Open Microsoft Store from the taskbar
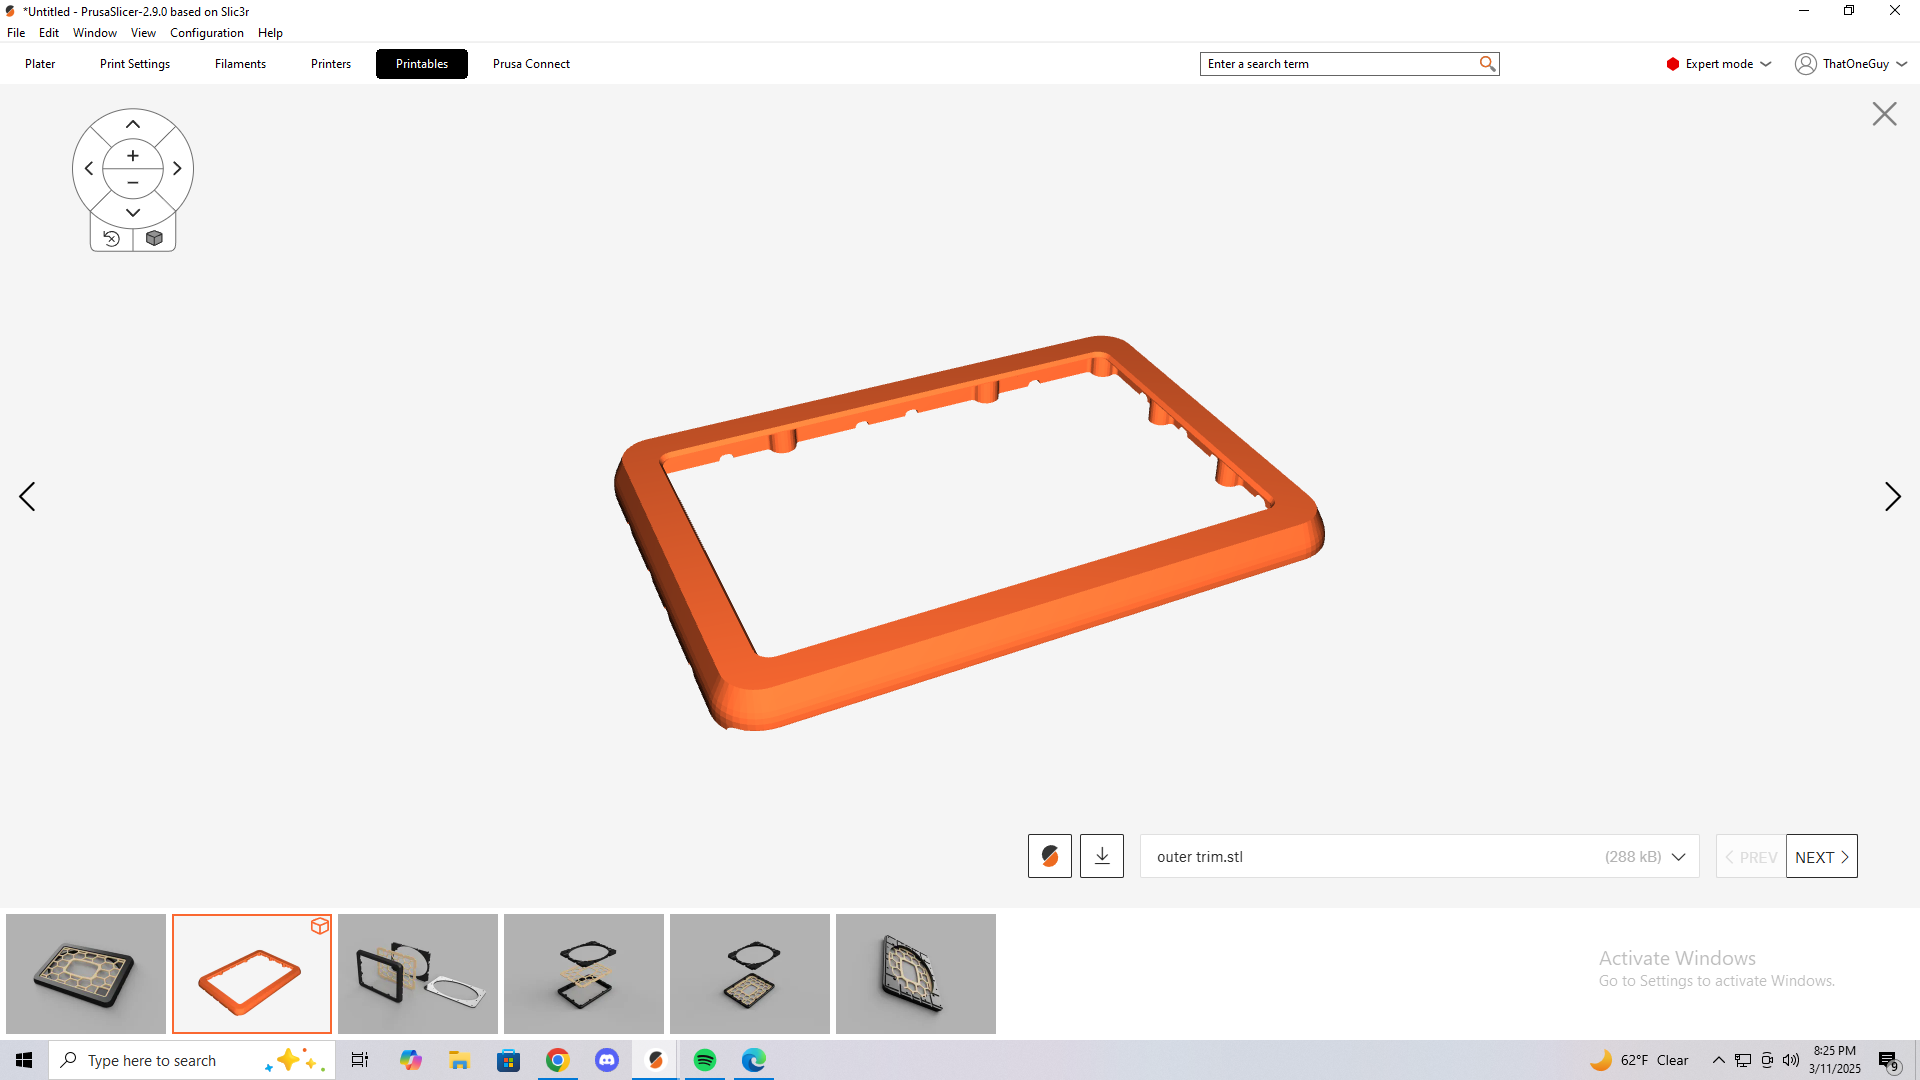 click(x=508, y=1060)
